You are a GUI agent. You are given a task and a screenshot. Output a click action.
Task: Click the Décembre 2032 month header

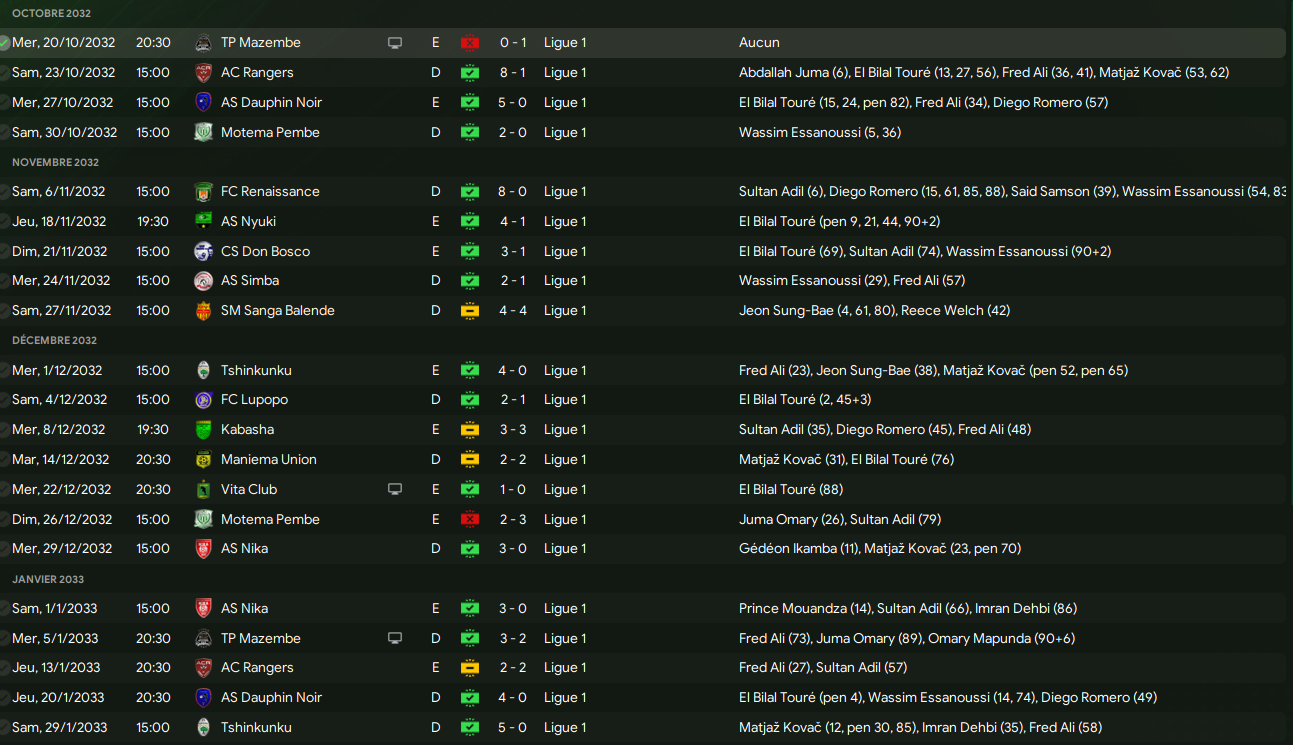click(x=54, y=341)
